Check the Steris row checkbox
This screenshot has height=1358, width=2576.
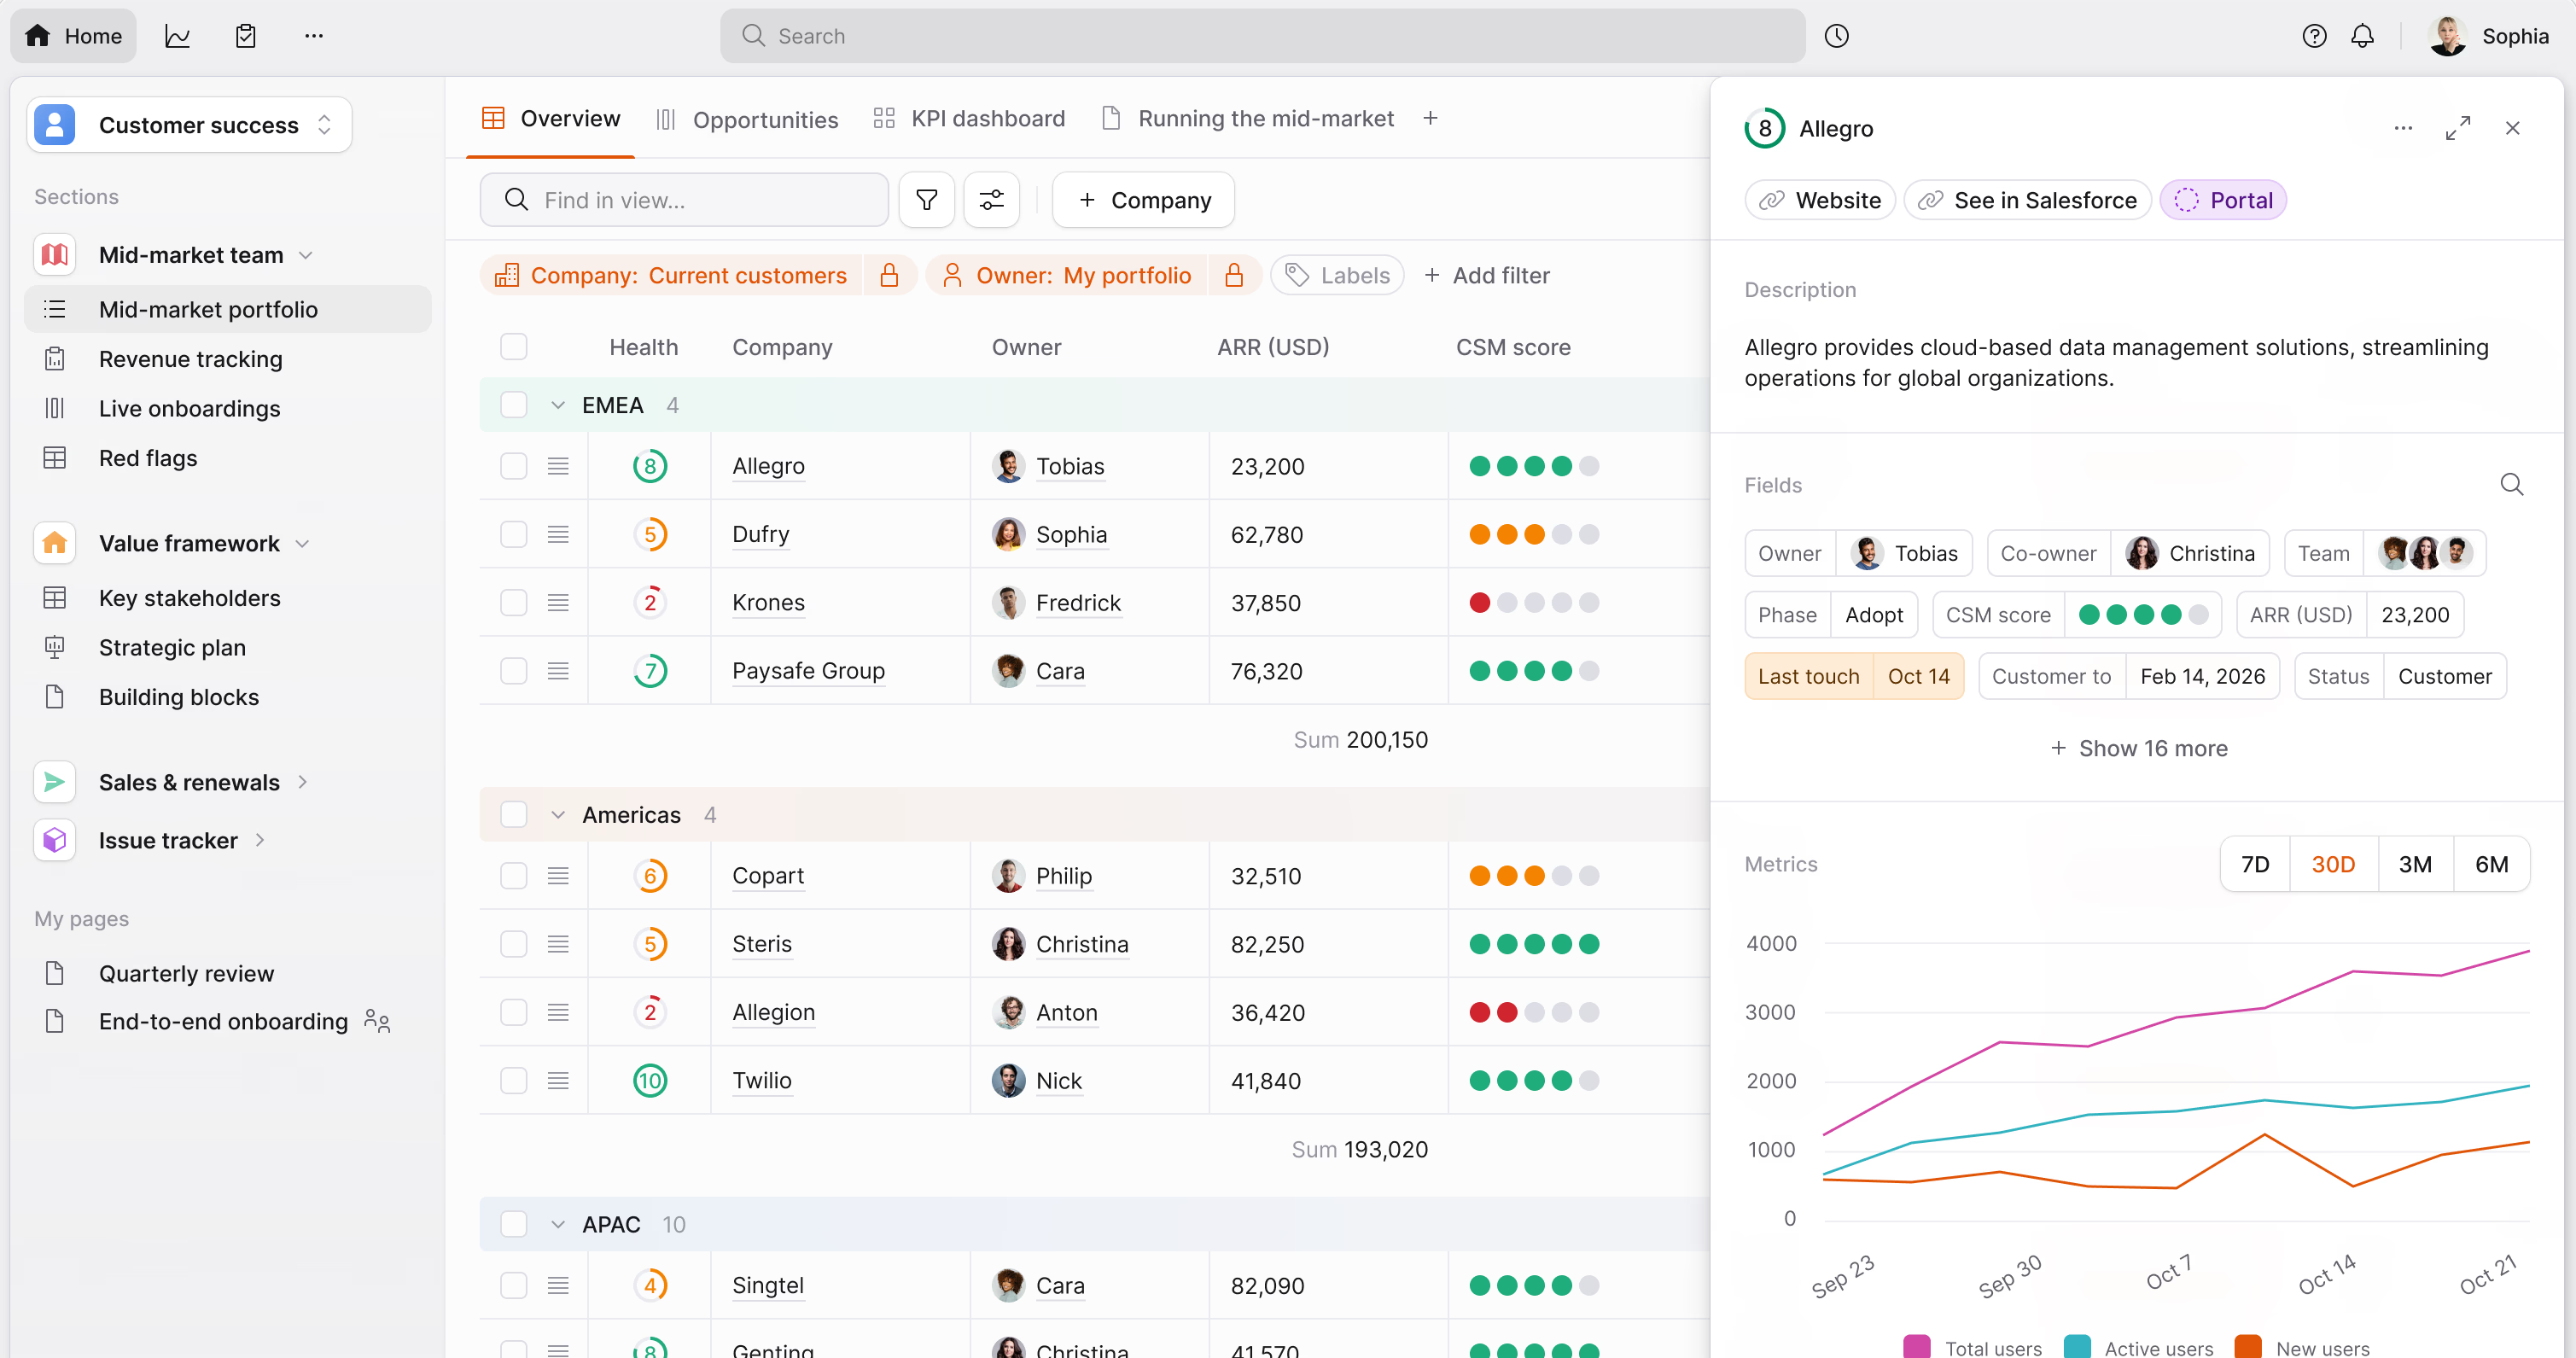(513, 943)
